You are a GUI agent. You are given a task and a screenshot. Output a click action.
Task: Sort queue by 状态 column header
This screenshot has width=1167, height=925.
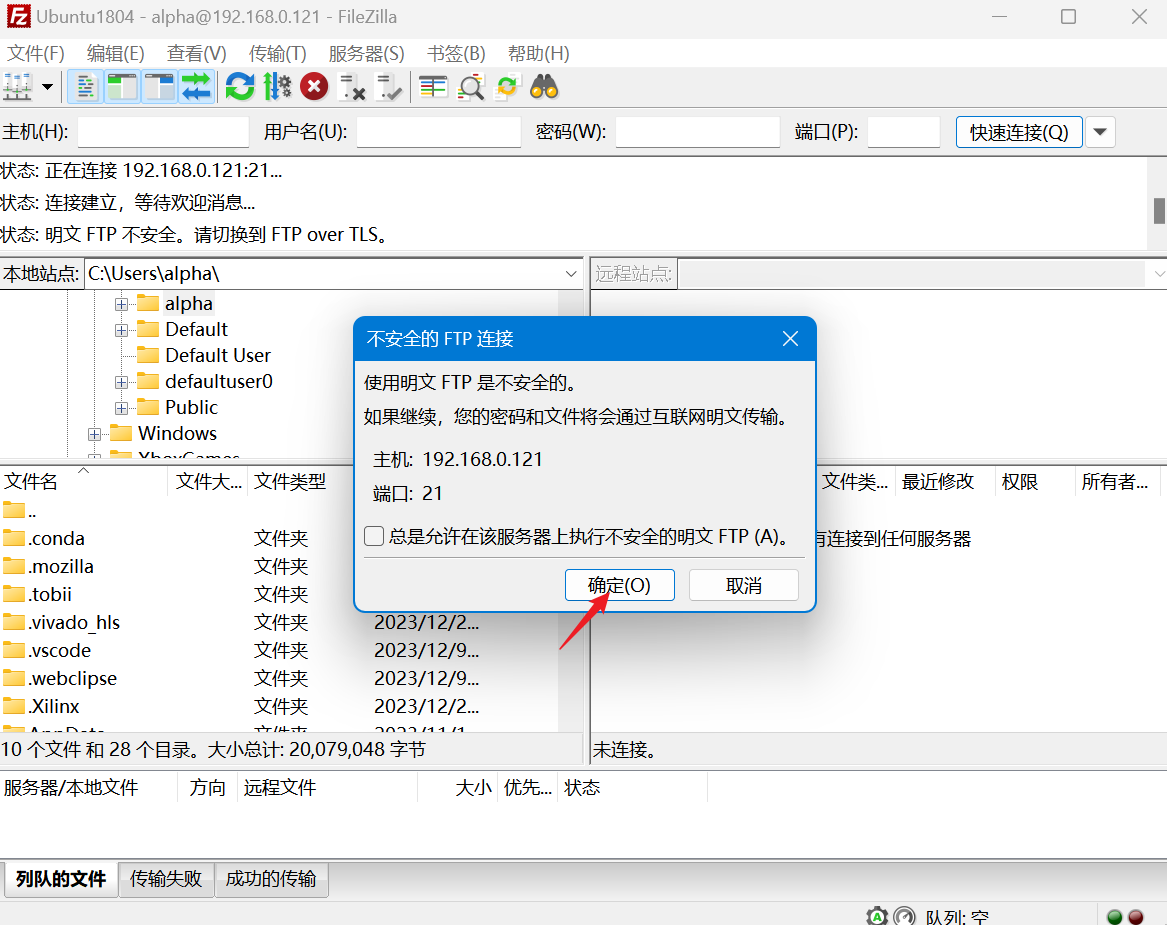(x=632, y=787)
